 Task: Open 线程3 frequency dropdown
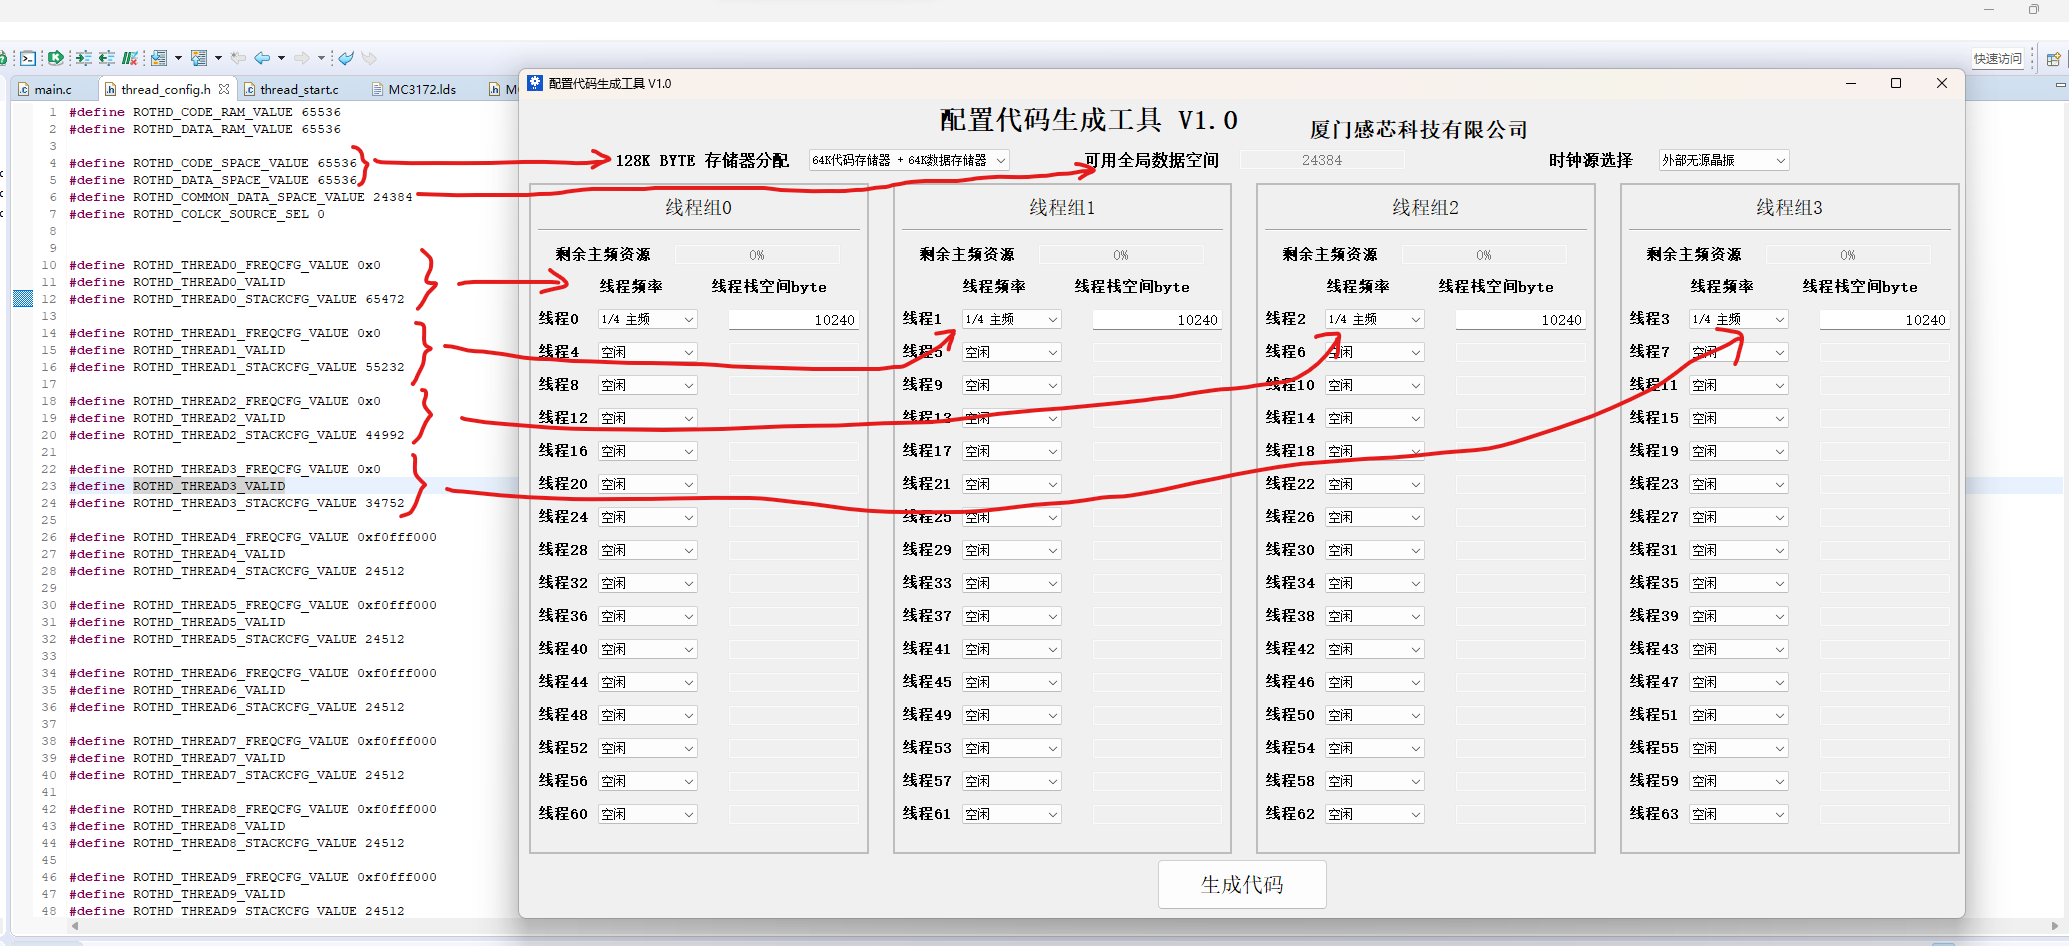[x=1739, y=319]
